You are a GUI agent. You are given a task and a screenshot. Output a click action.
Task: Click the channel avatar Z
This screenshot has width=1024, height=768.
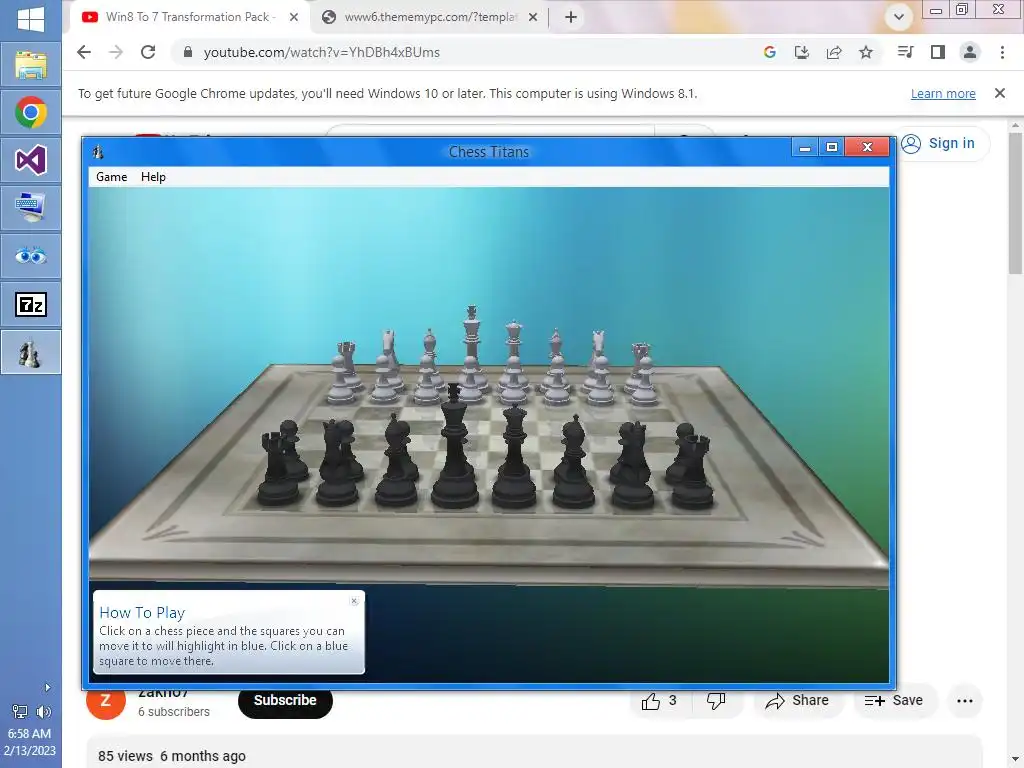(106, 701)
